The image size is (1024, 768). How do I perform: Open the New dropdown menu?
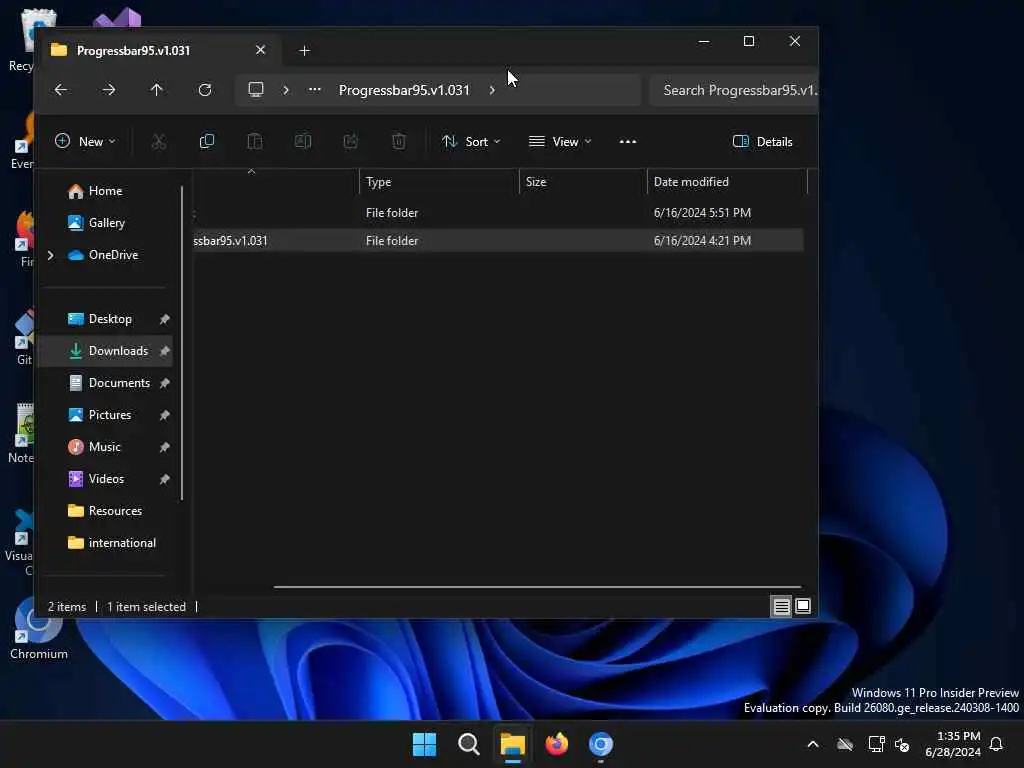tap(85, 142)
